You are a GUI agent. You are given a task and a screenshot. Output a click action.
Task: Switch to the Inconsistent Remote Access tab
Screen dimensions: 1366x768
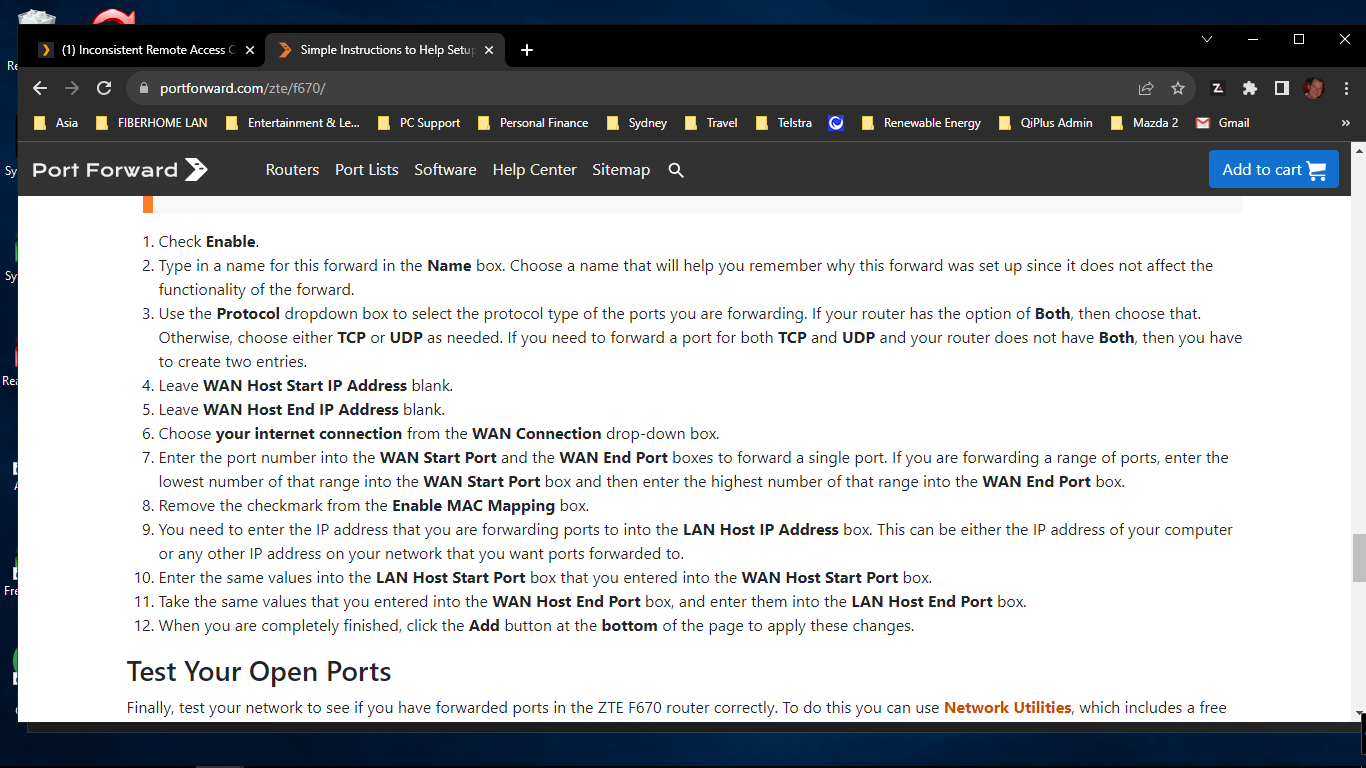(146, 50)
